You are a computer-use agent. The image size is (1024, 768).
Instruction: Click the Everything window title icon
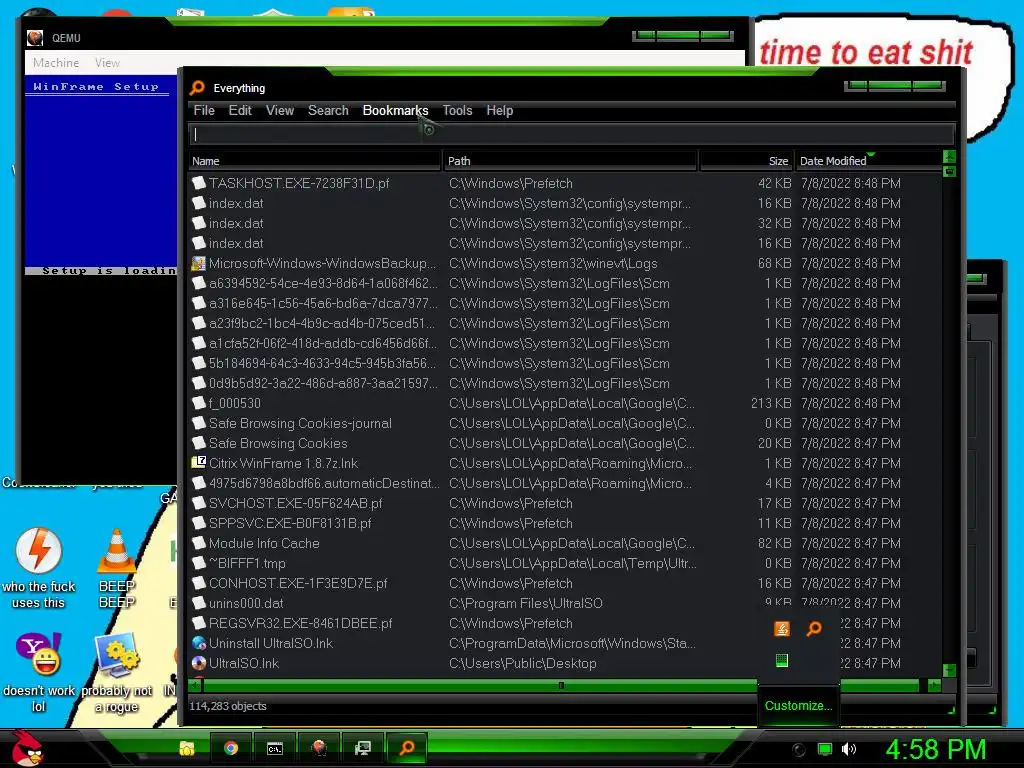[x=197, y=88]
